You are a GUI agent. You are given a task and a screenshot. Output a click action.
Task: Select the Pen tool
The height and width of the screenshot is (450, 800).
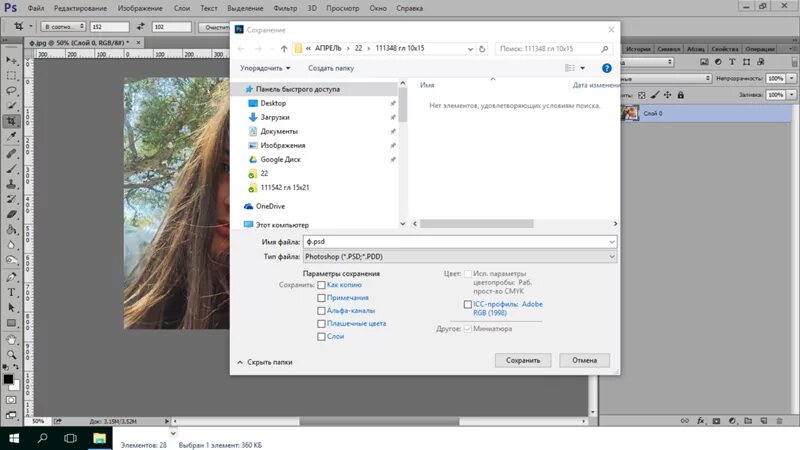[x=11, y=277]
